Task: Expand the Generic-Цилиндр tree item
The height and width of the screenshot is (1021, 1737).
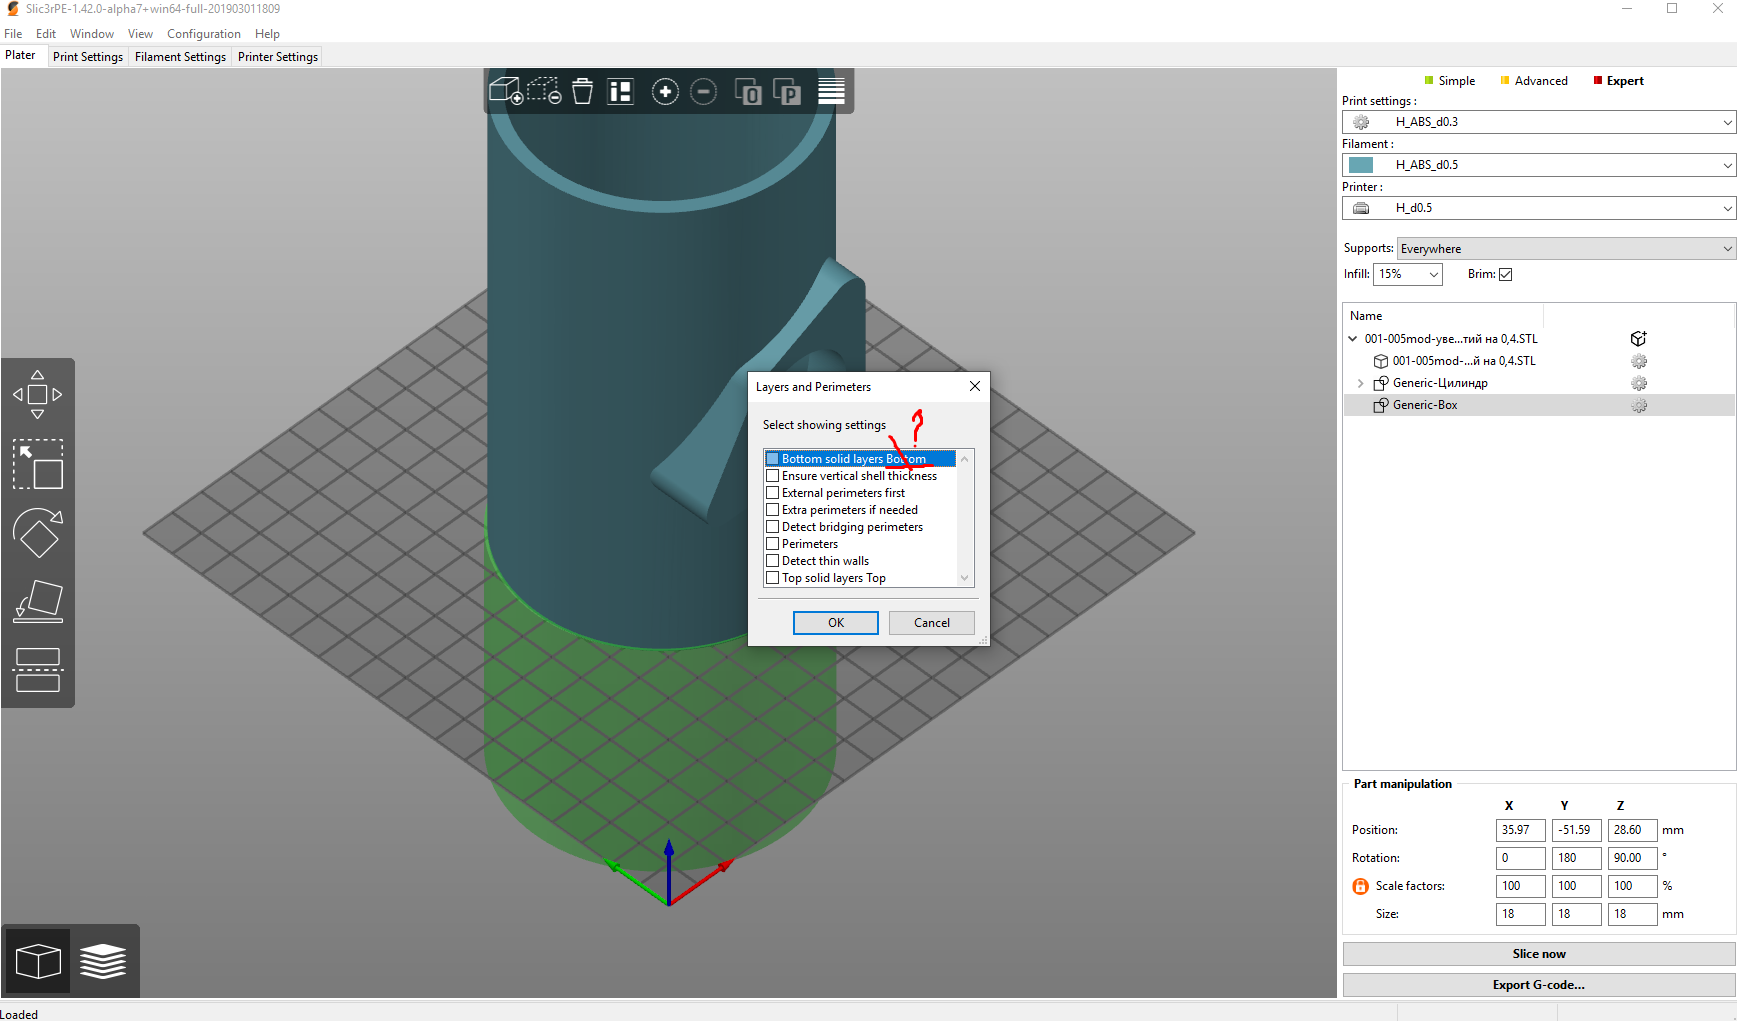Action: tap(1360, 383)
